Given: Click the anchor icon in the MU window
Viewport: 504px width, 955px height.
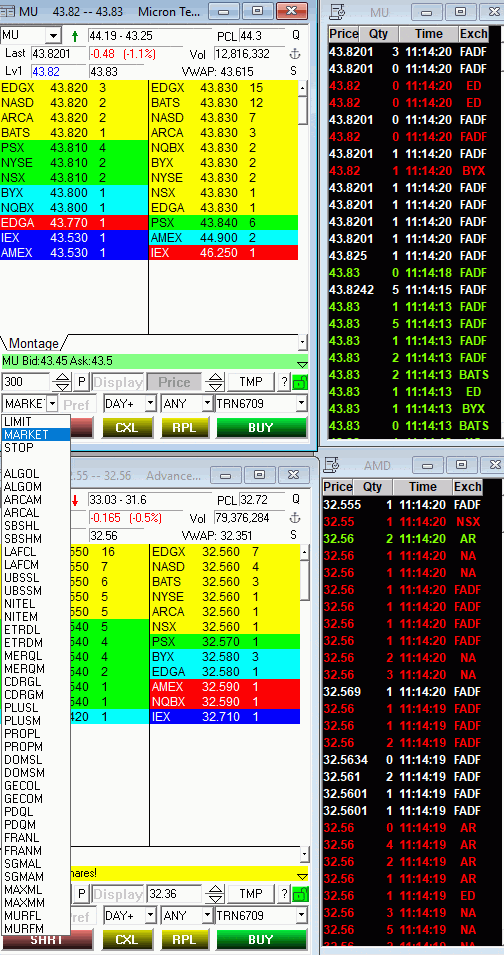Looking at the screenshot, I should coord(295,54).
